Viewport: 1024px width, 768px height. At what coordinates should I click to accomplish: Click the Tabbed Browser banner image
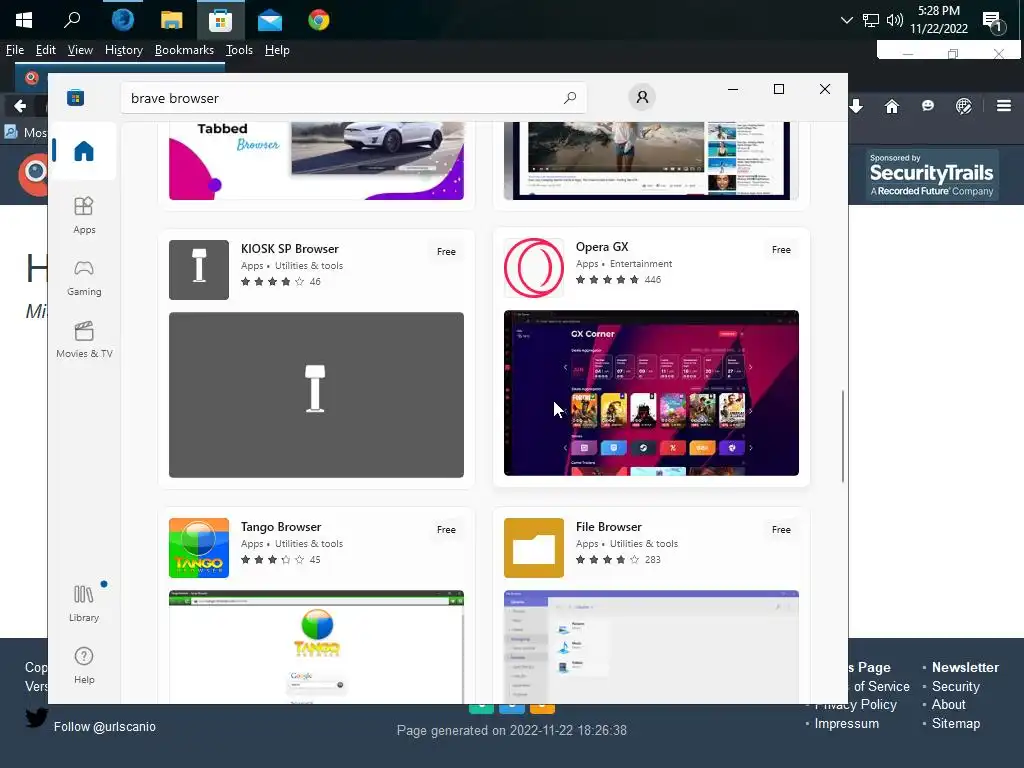pyautogui.click(x=316, y=161)
